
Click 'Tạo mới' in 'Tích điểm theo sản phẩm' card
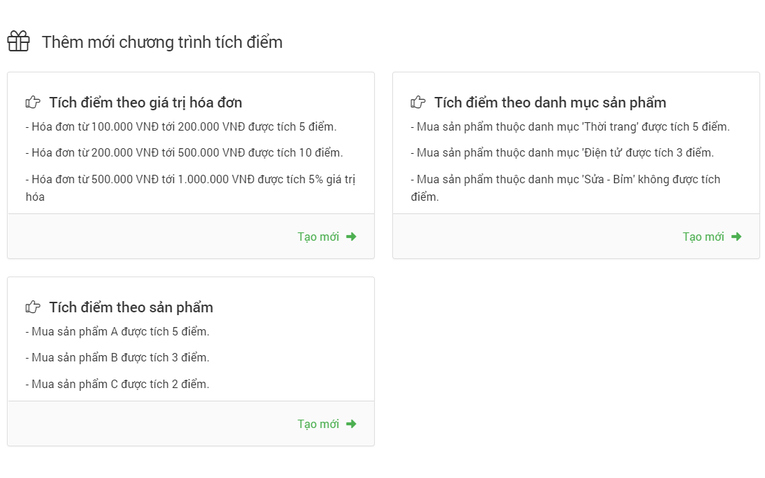(318, 424)
